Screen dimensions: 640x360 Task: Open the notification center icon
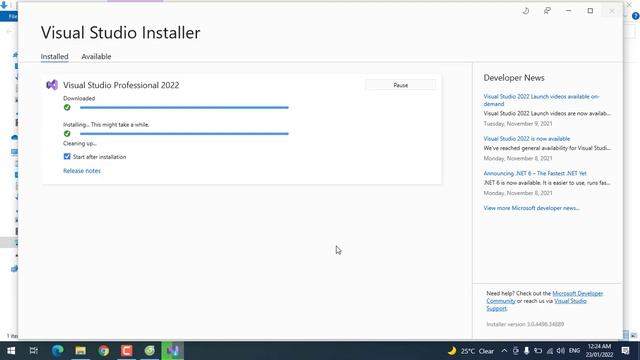625,351
